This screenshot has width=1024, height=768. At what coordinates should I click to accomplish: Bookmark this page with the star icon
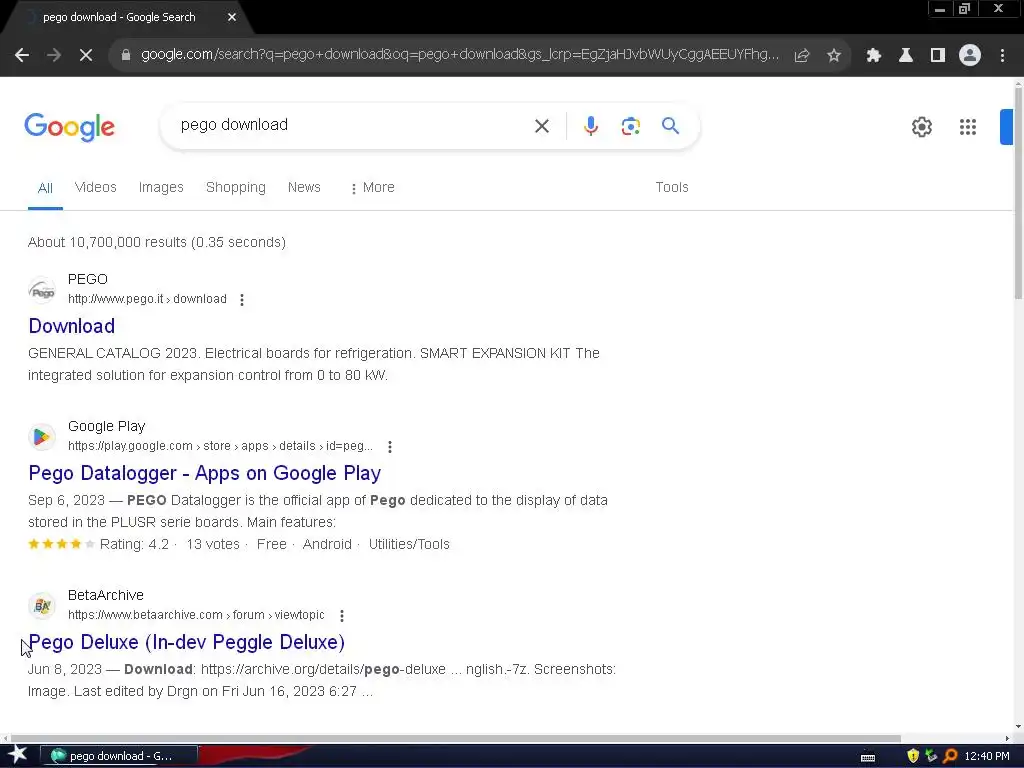(834, 56)
